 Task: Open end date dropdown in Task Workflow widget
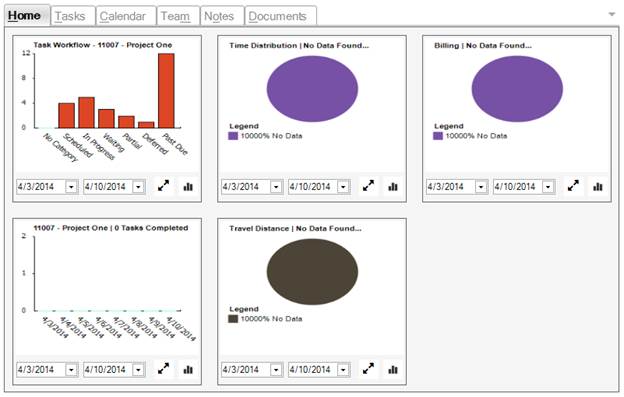pos(138,187)
